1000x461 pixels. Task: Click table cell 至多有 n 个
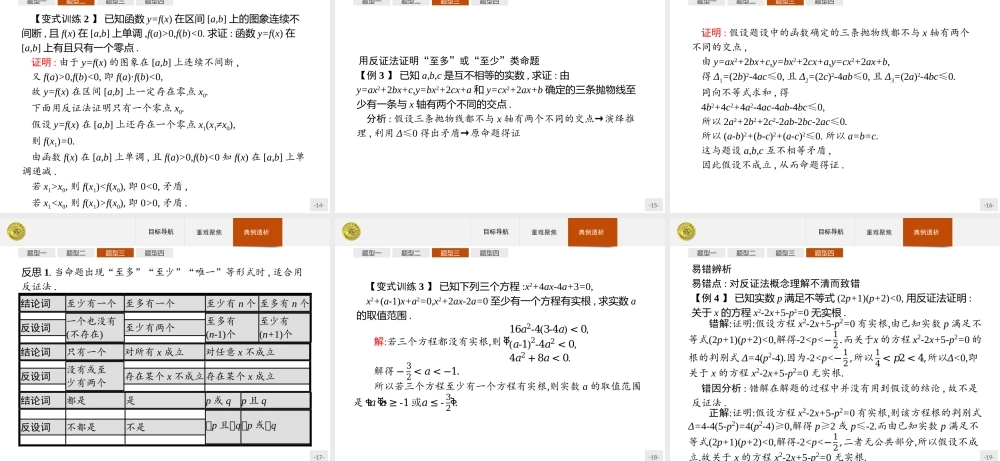[x=284, y=304]
